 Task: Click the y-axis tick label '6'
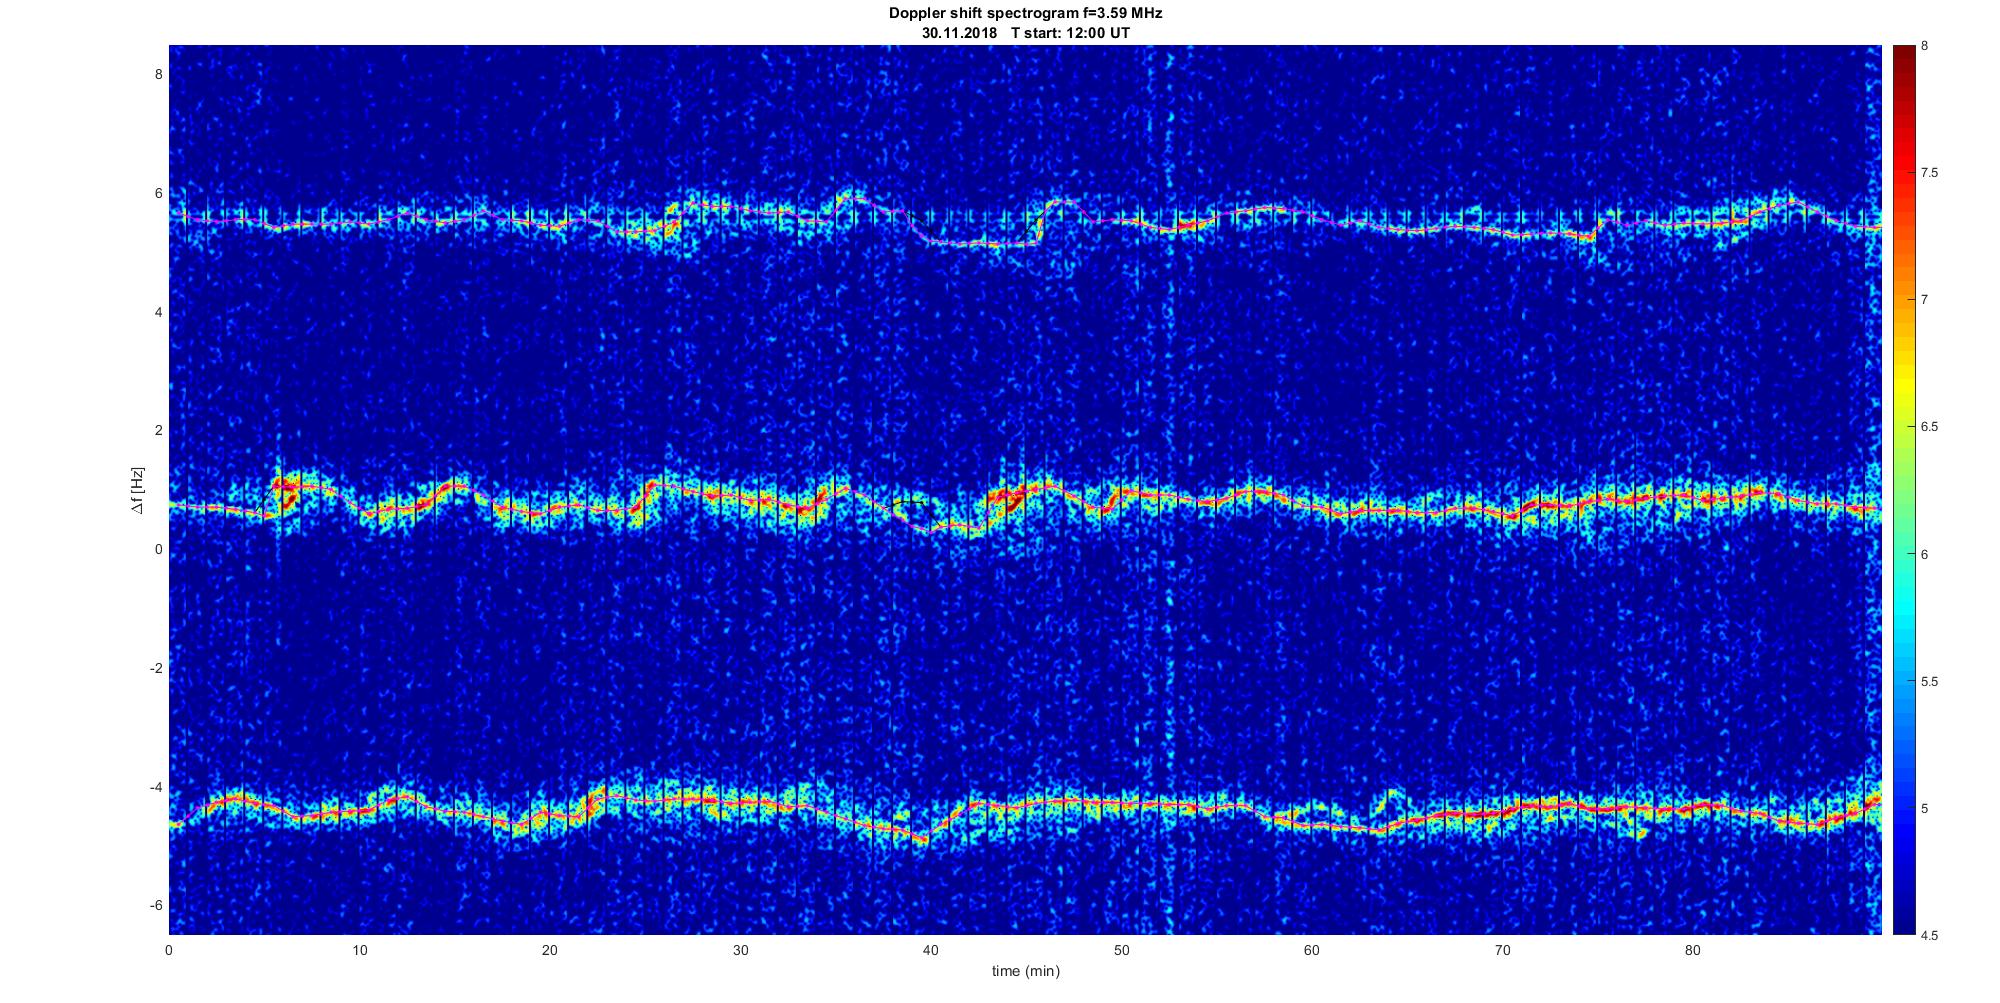click(x=158, y=193)
